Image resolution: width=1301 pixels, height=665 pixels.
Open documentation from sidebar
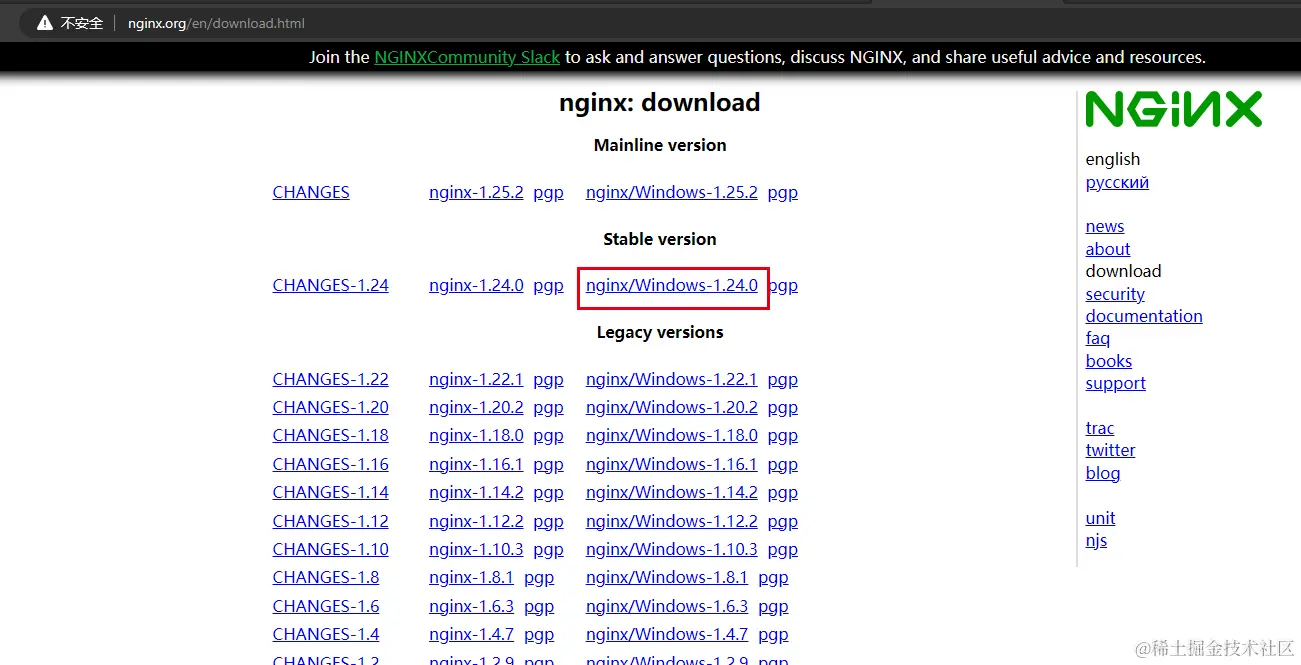tap(1144, 316)
